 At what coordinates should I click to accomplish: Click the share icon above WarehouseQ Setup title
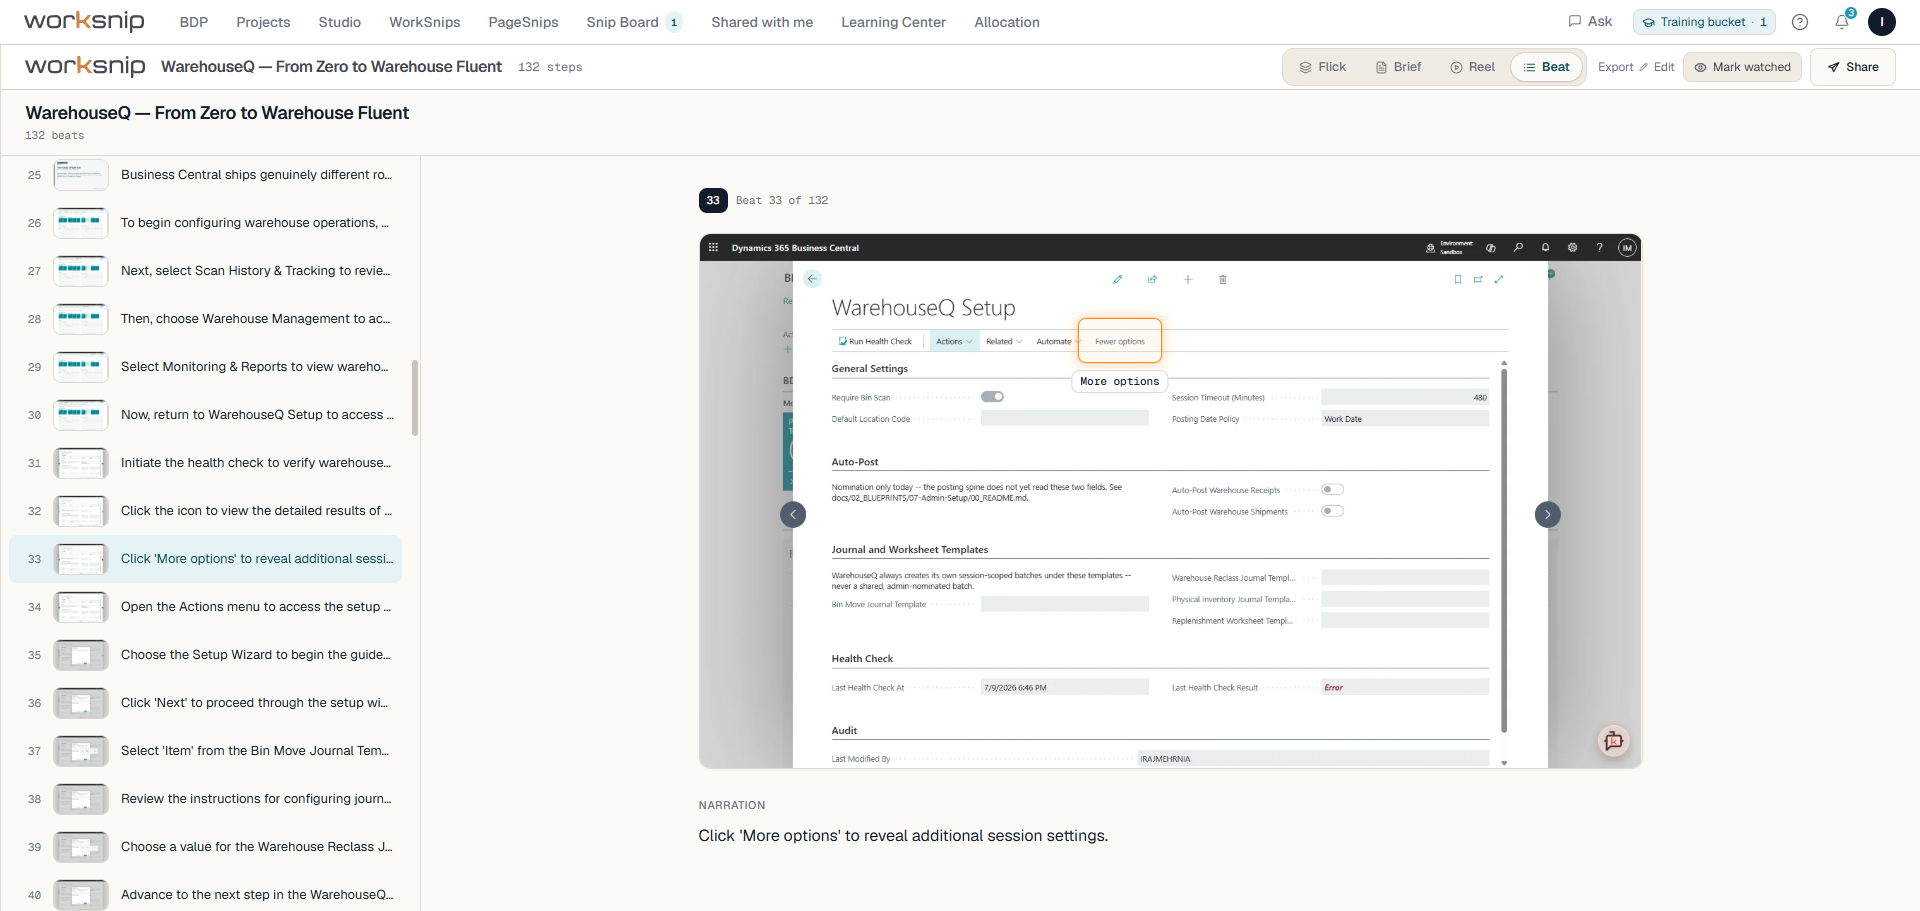(1152, 280)
